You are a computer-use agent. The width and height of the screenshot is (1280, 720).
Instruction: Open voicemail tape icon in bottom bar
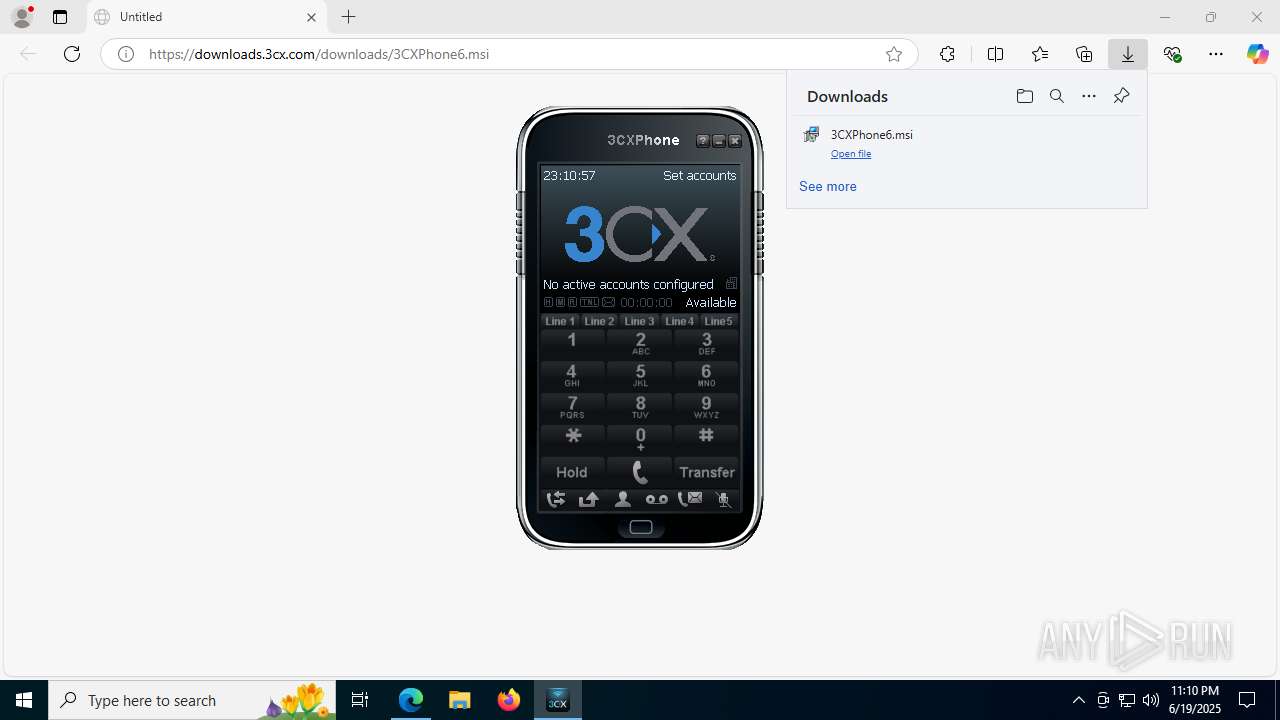tap(656, 499)
